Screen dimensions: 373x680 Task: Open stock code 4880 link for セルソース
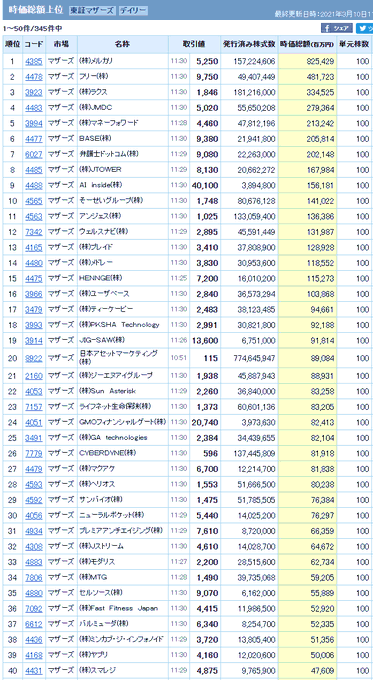pyautogui.click(x=33, y=593)
